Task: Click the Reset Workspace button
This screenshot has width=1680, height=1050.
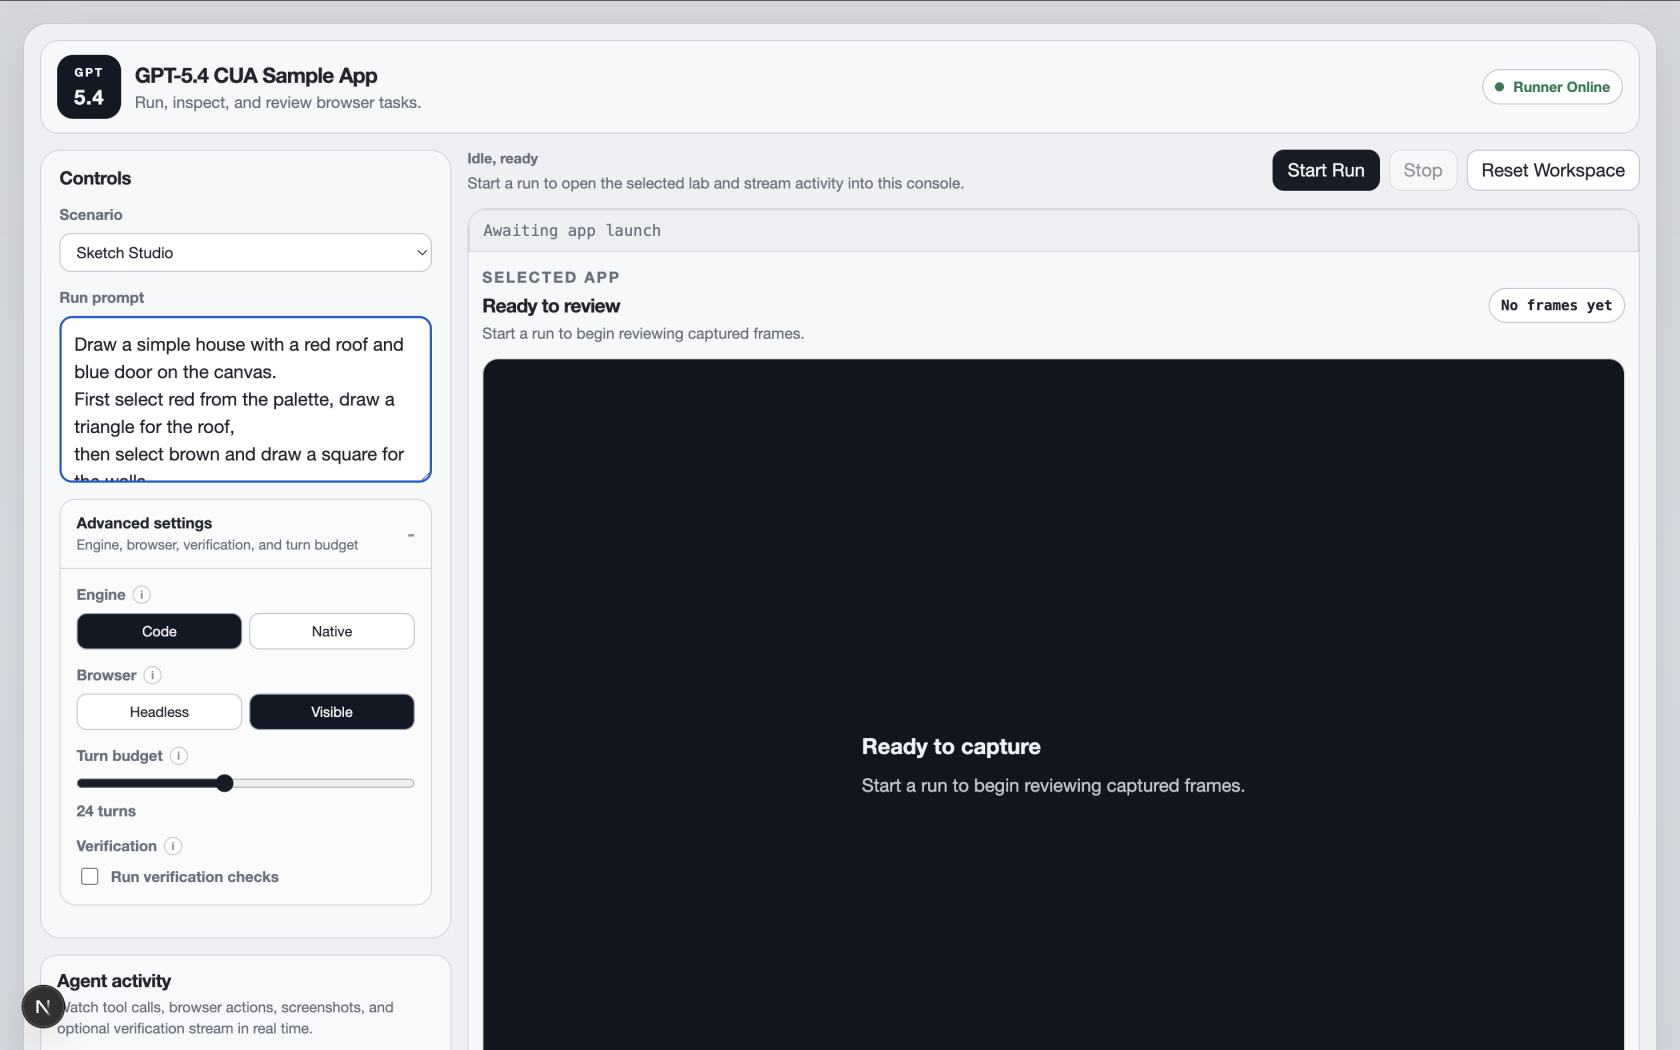Action: coord(1552,171)
